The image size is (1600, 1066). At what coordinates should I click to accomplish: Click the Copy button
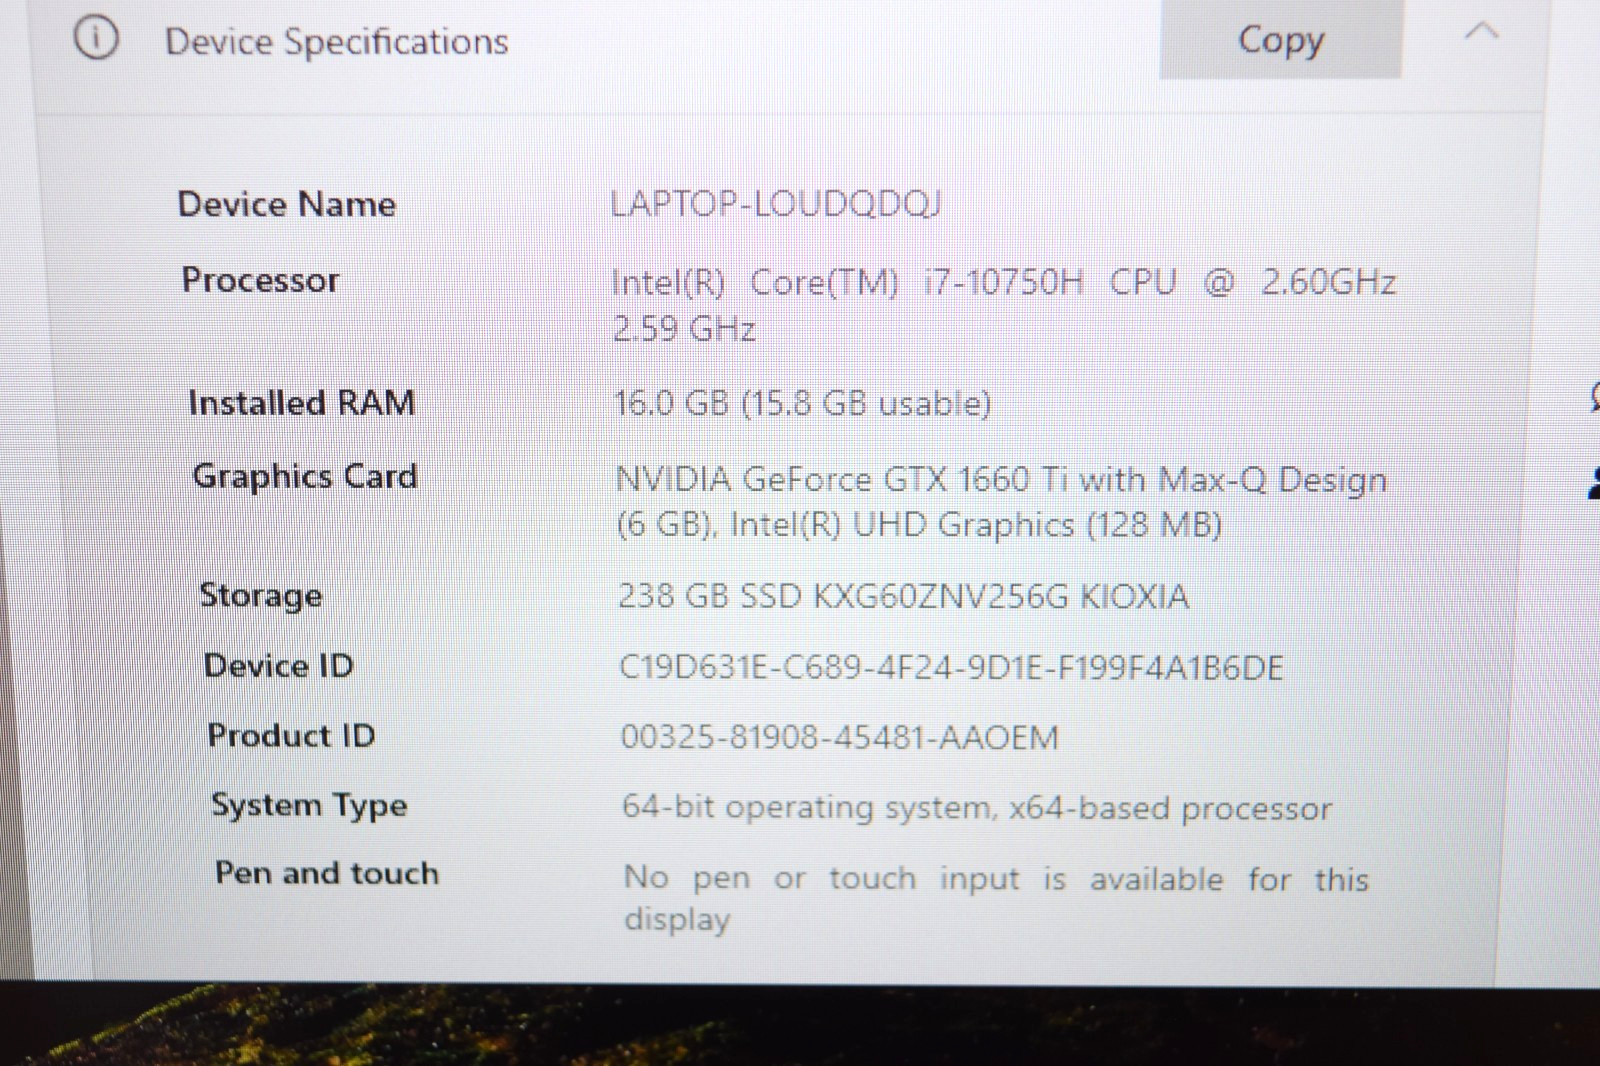click(1281, 39)
